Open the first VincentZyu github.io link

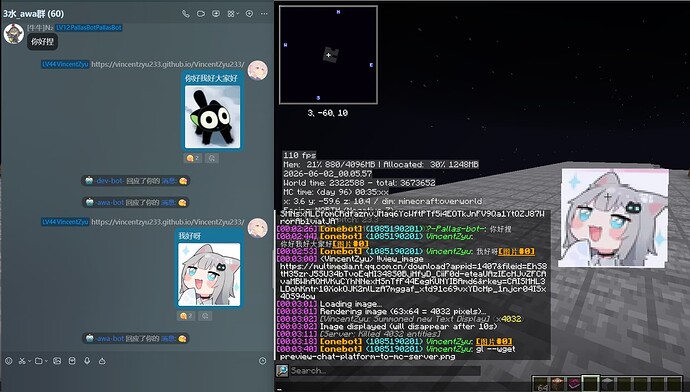168,64
